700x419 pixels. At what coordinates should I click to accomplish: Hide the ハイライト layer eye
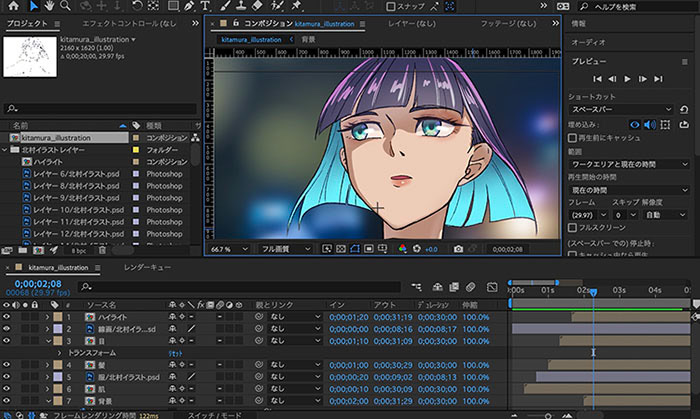(x=6, y=317)
